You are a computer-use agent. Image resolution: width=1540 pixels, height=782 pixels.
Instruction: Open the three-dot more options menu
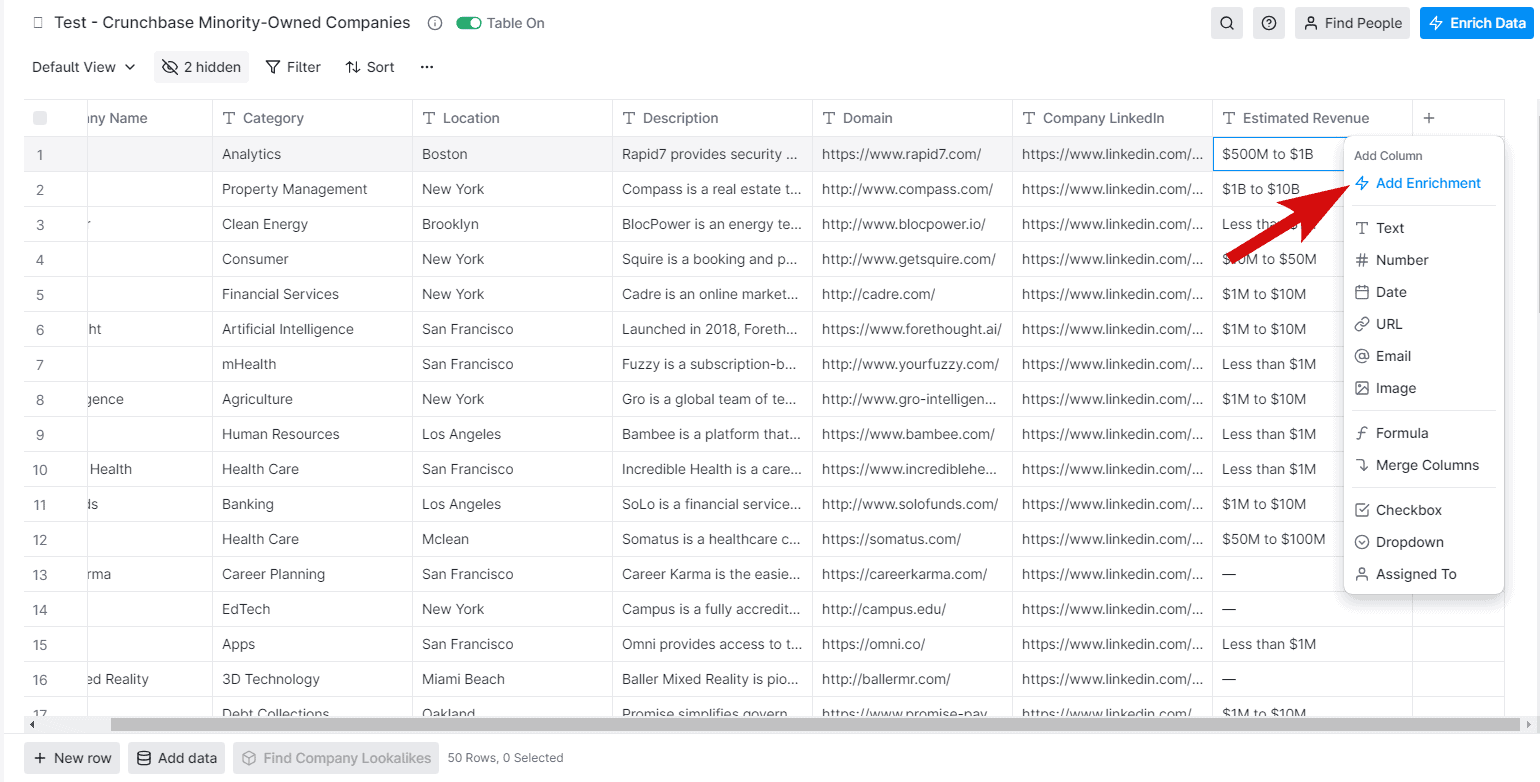427,67
